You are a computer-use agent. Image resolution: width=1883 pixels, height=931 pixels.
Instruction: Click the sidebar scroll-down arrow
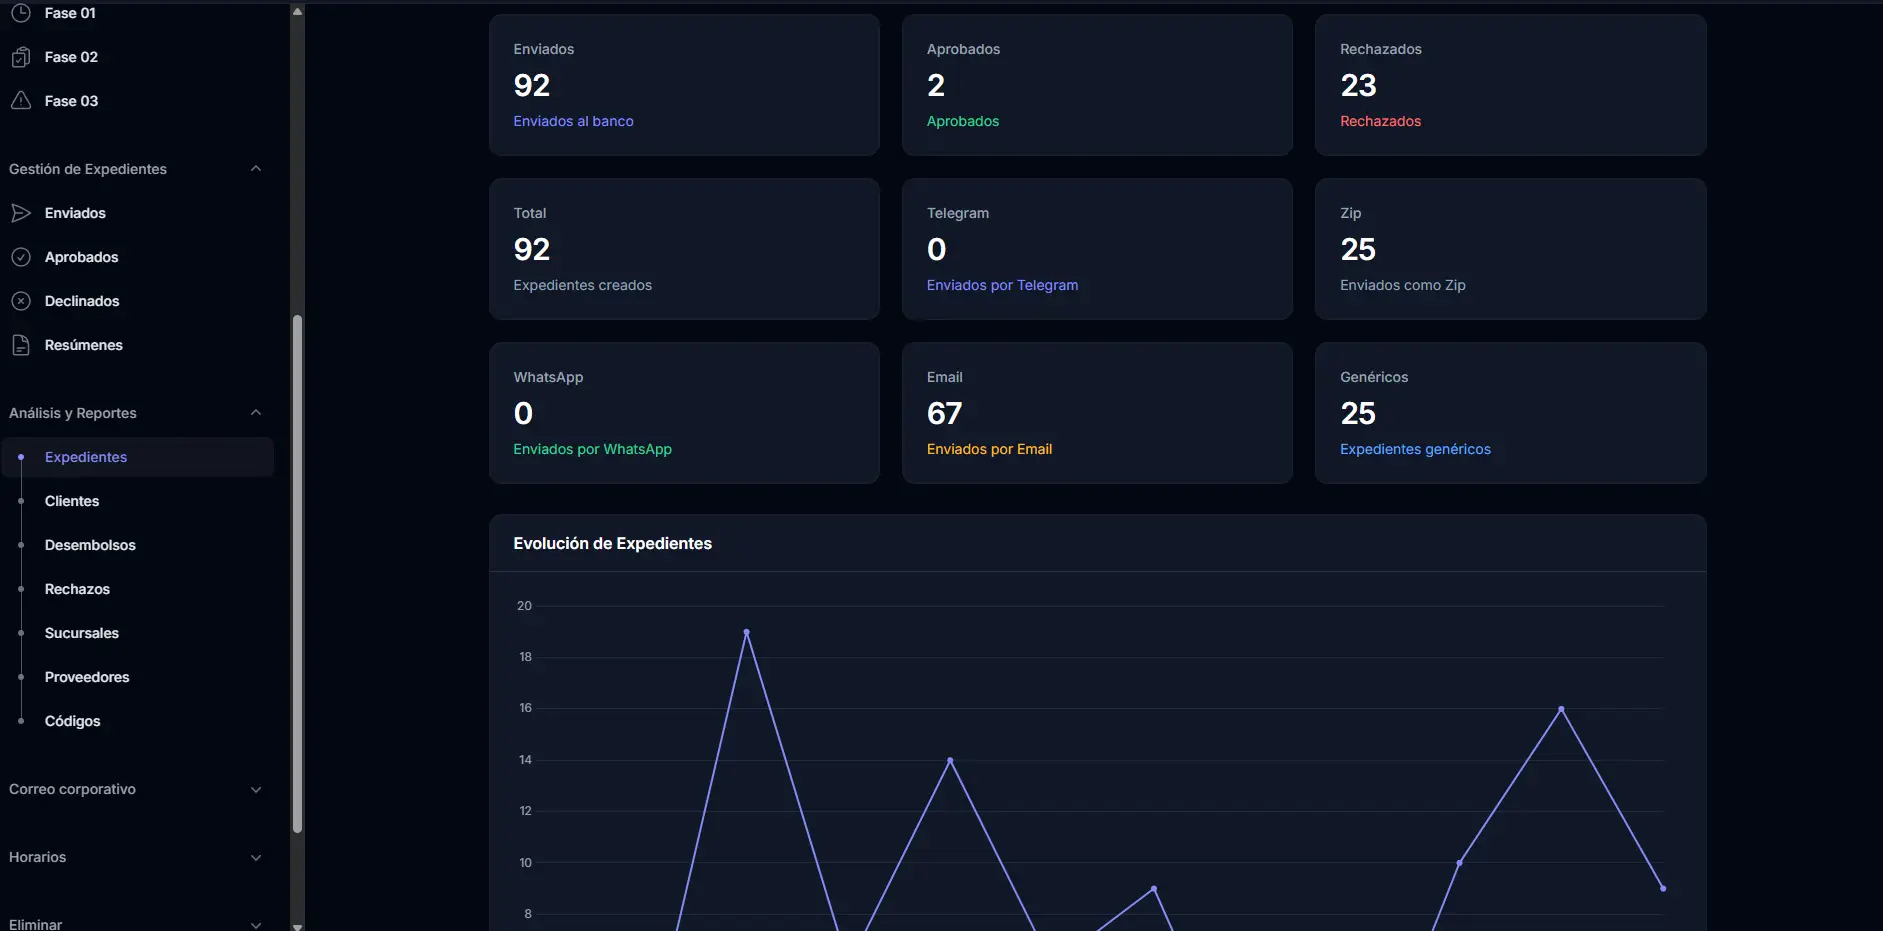297,926
